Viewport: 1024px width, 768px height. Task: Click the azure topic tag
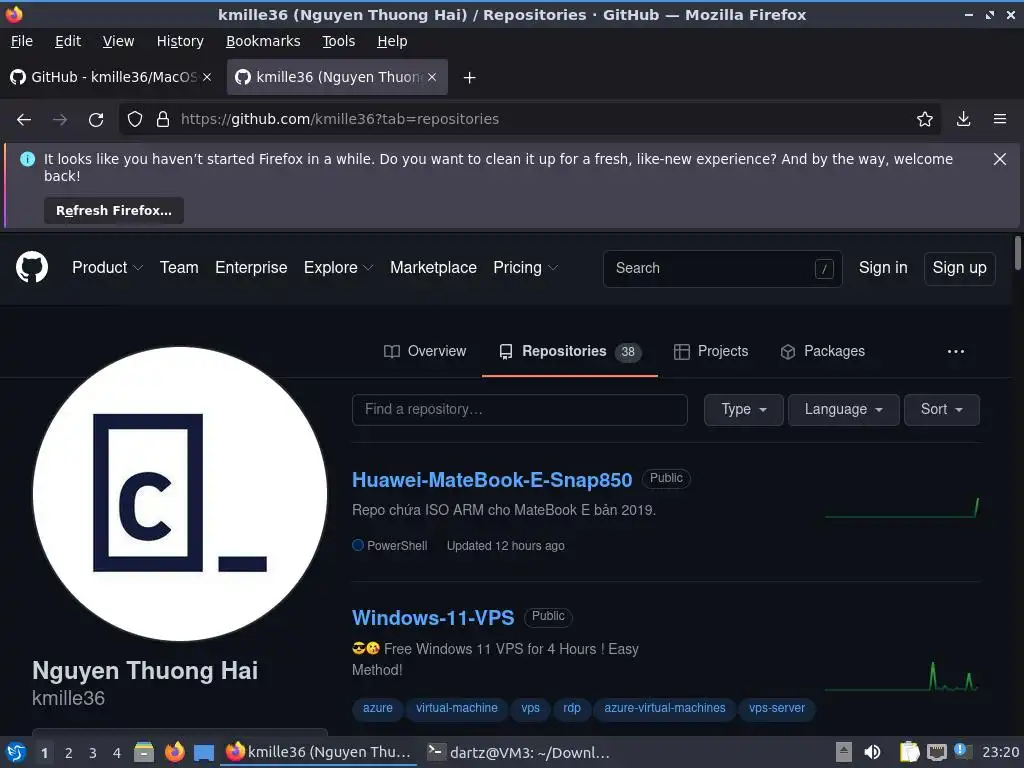tap(377, 708)
